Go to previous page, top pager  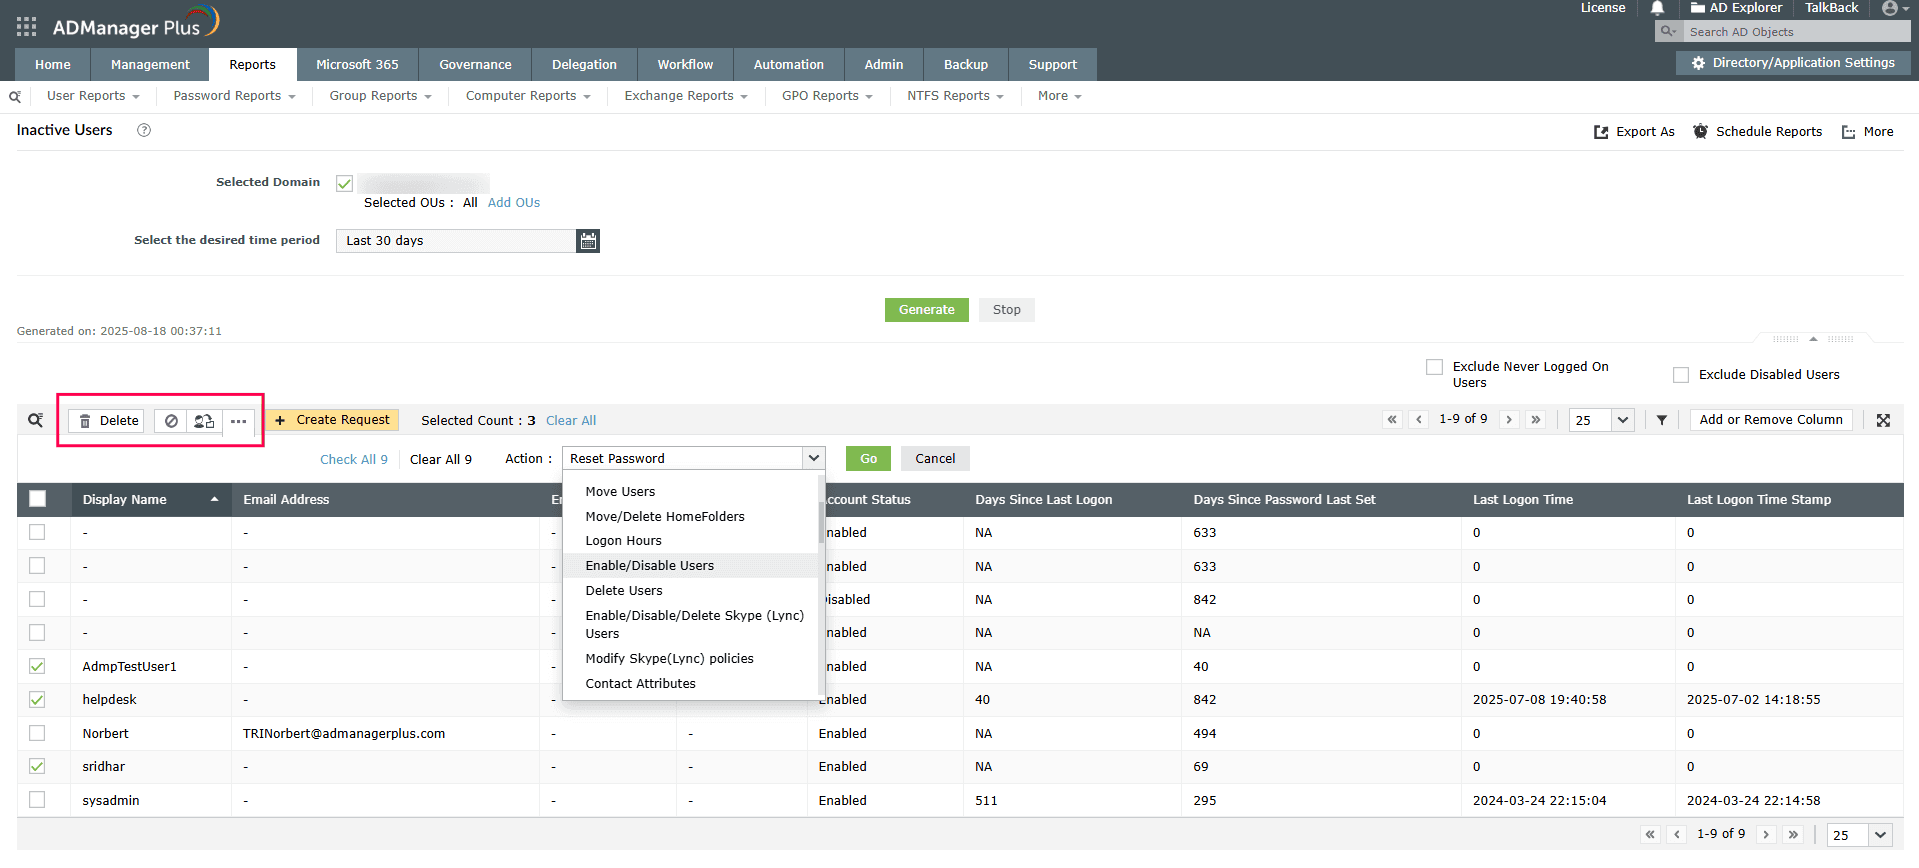click(1419, 420)
